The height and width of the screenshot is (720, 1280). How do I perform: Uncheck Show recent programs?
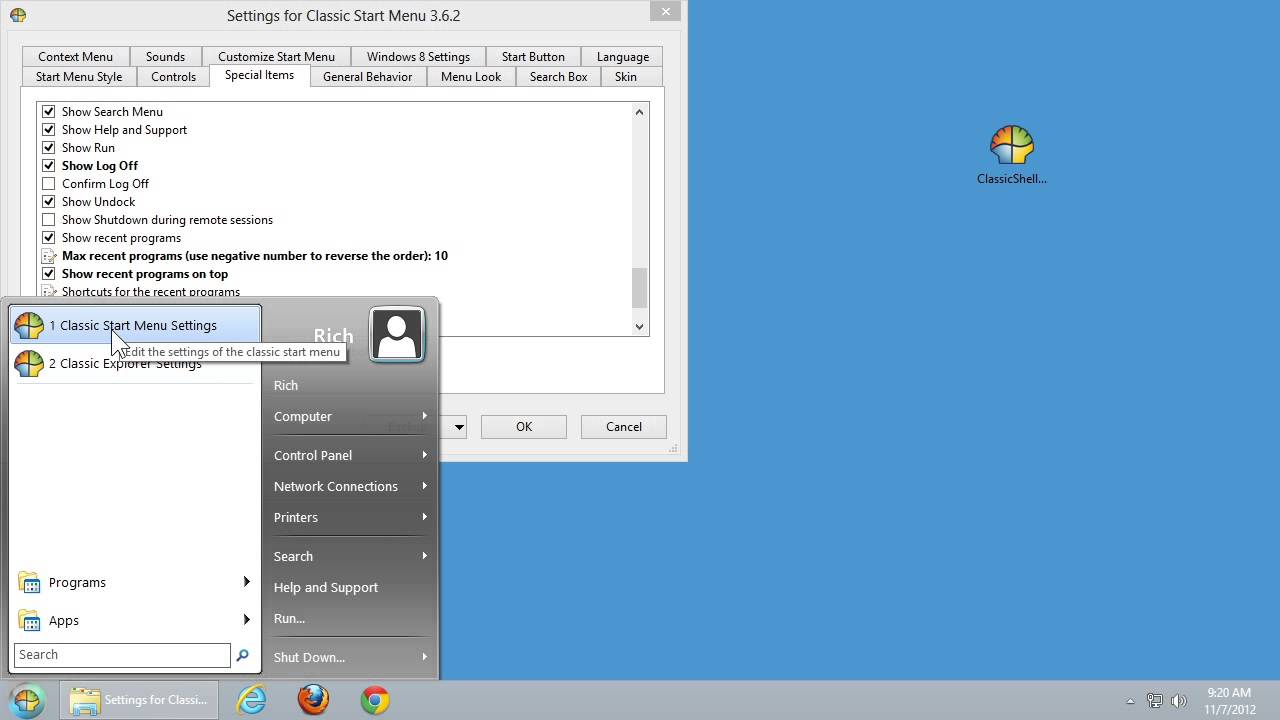pyautogui.click(x=48, y=238)
